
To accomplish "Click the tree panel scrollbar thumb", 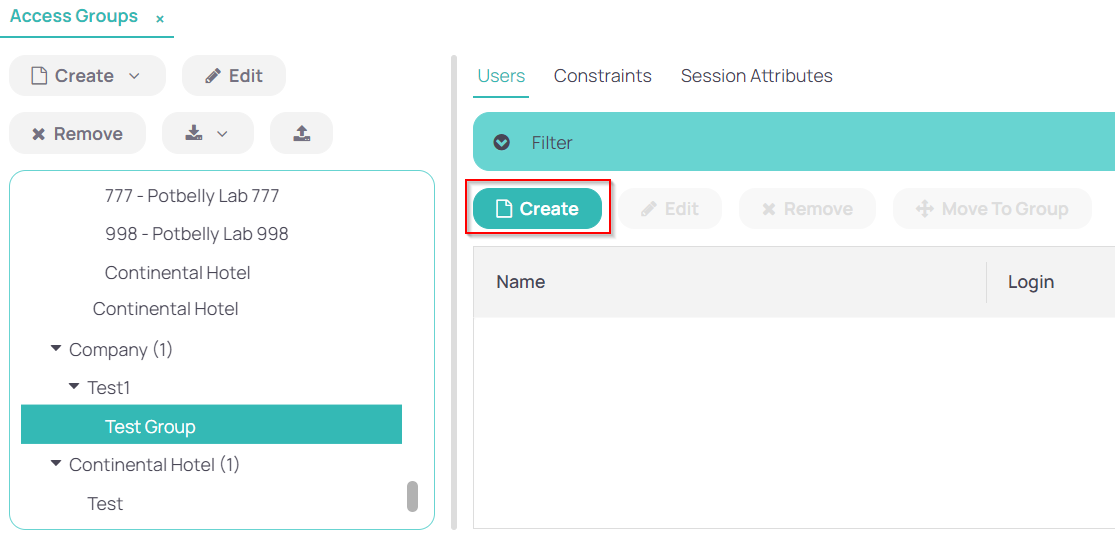I will (412, 496).
